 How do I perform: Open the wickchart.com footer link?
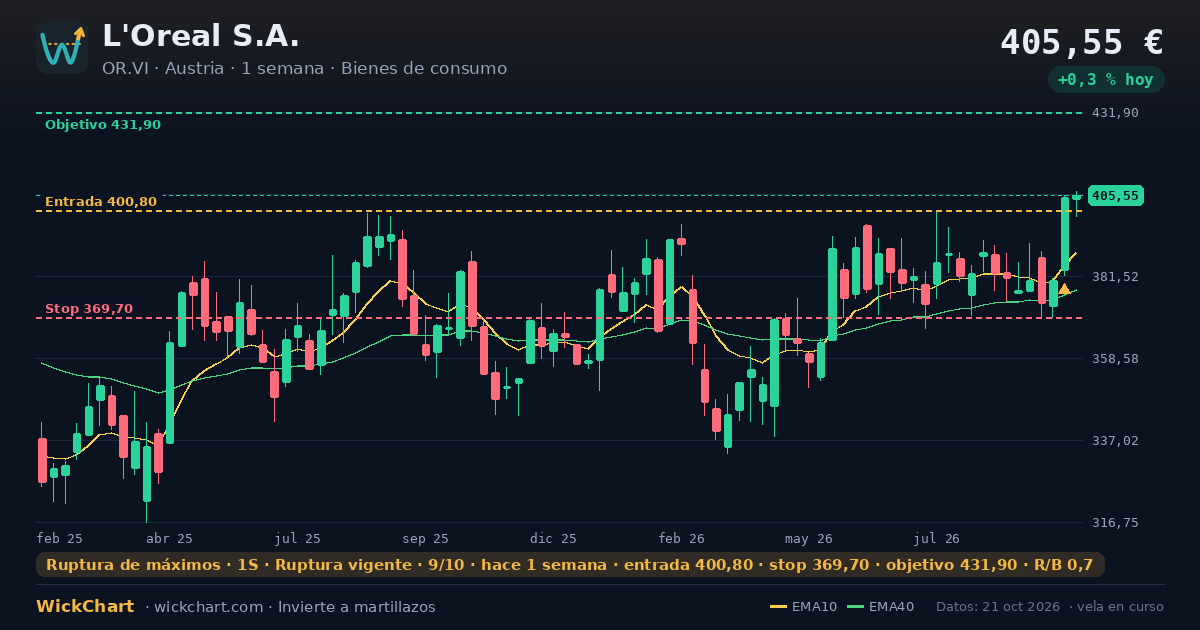208,607
